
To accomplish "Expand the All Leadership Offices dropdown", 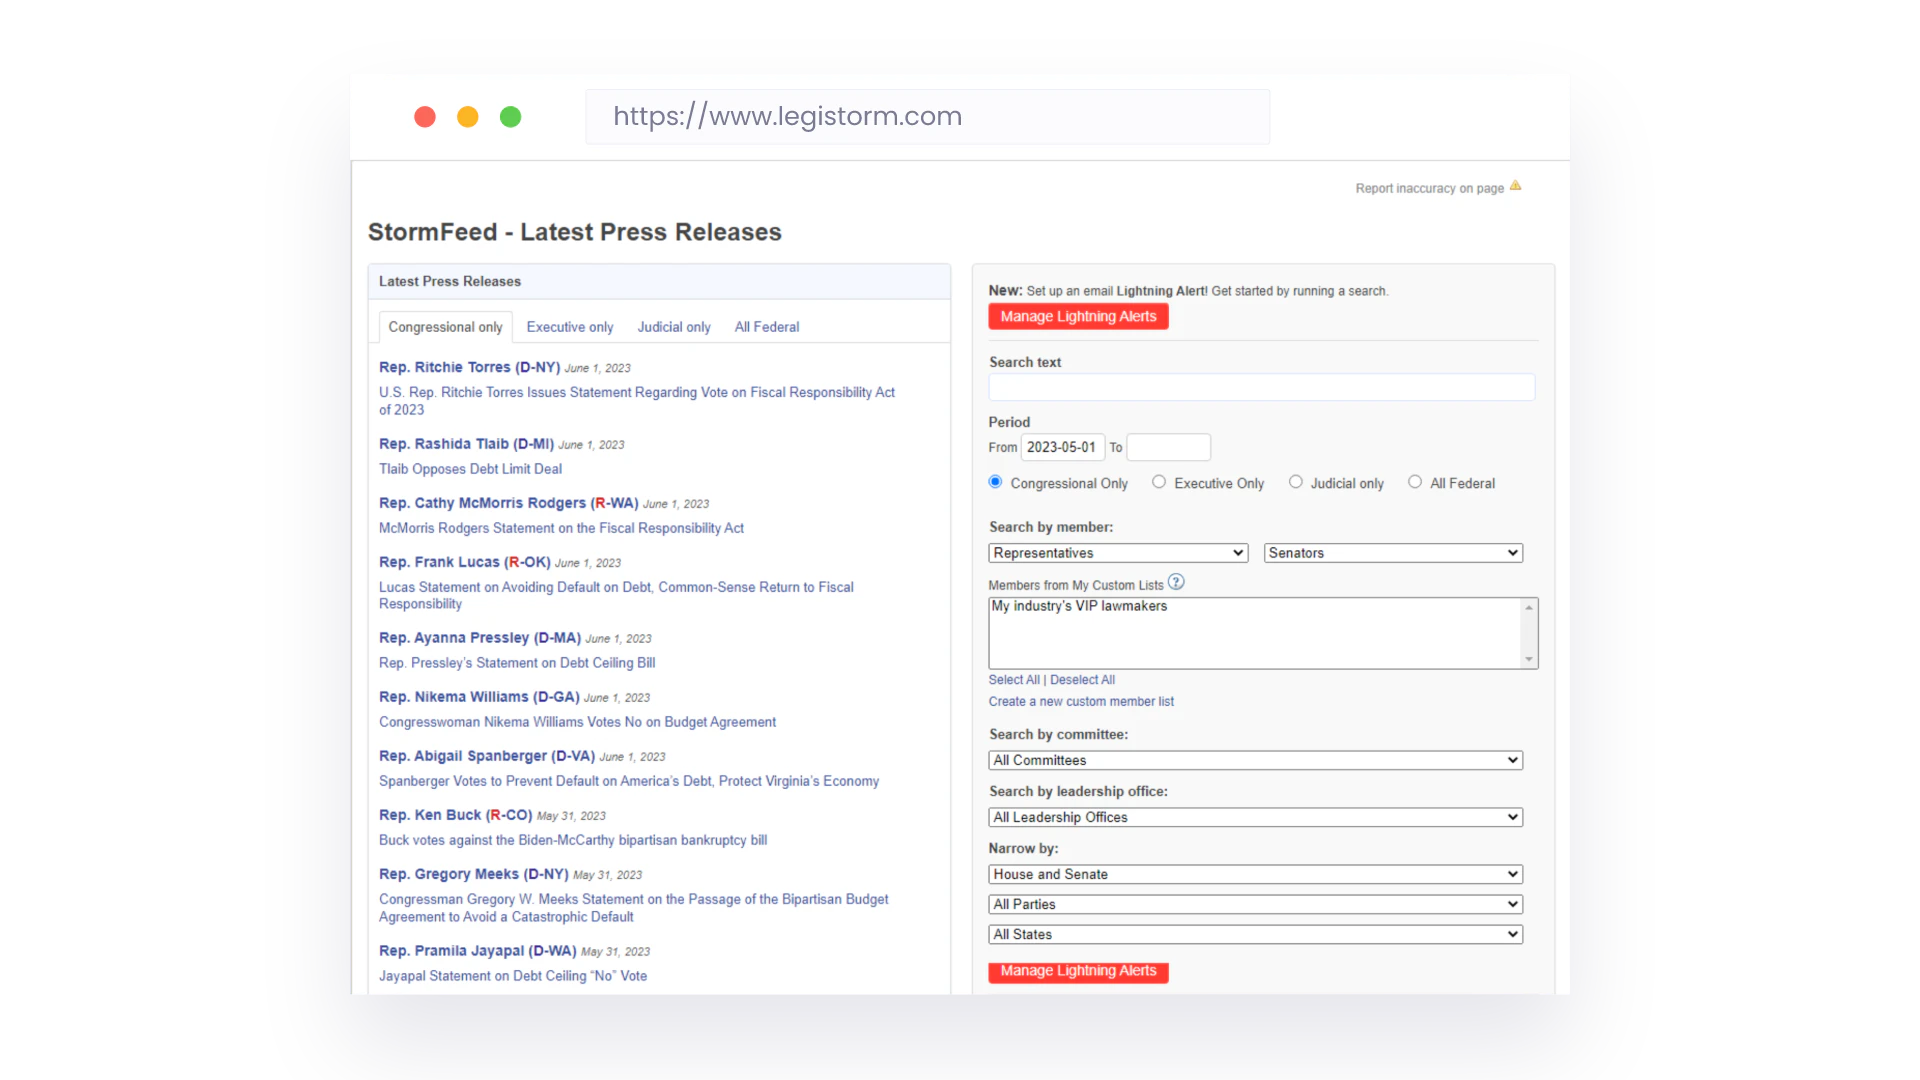I will [x=1254, y=817].
